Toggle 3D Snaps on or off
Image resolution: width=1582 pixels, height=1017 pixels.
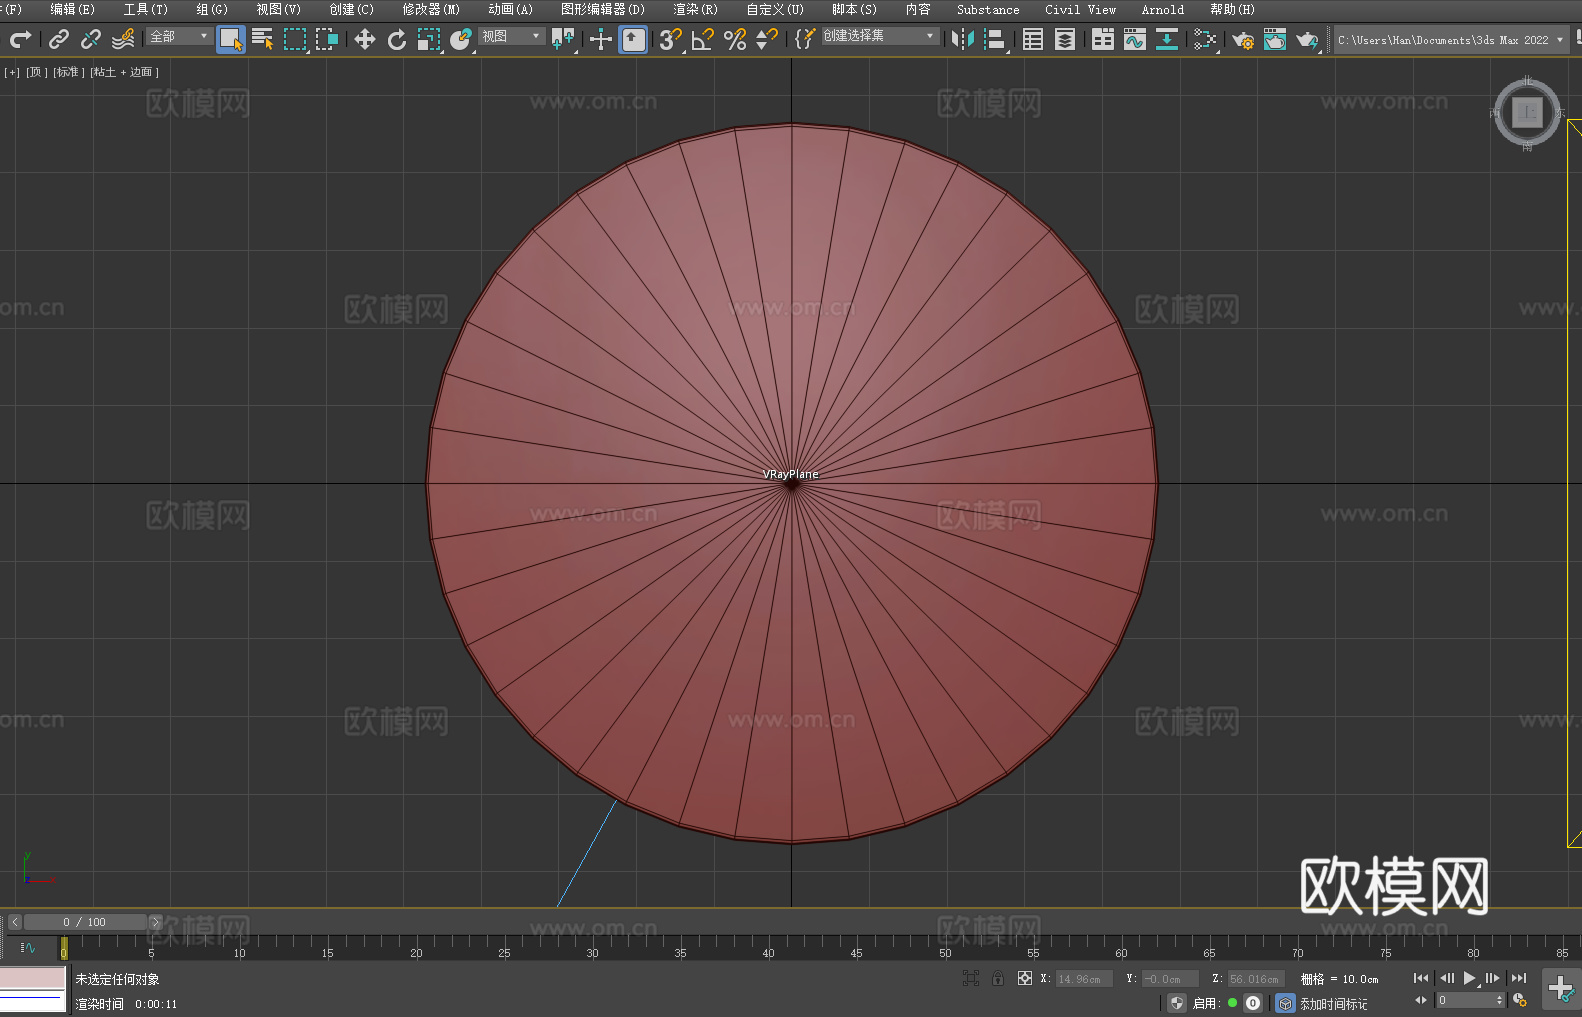(x=671, y=39)
